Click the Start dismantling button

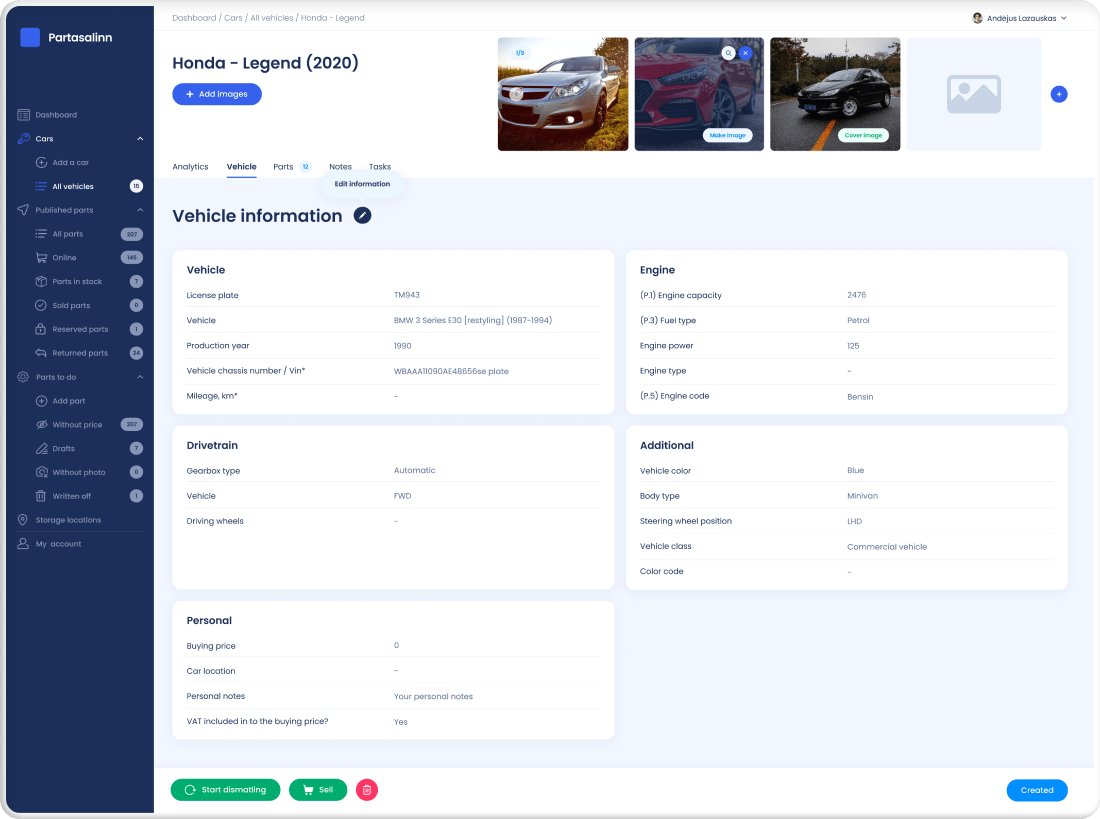click(x=225, y=790)
